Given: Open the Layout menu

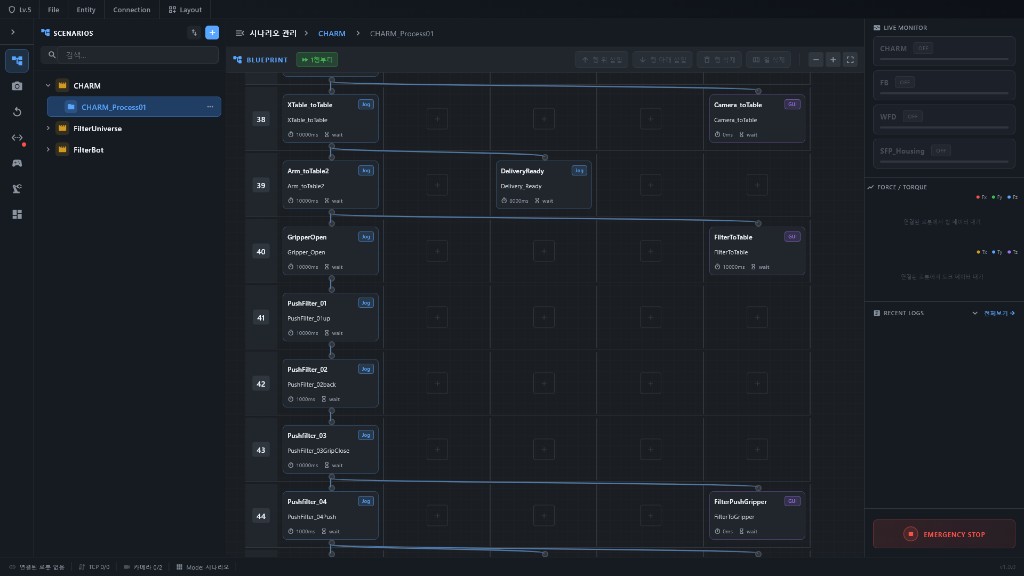Looking at the screenshot, I should point(185,10).
